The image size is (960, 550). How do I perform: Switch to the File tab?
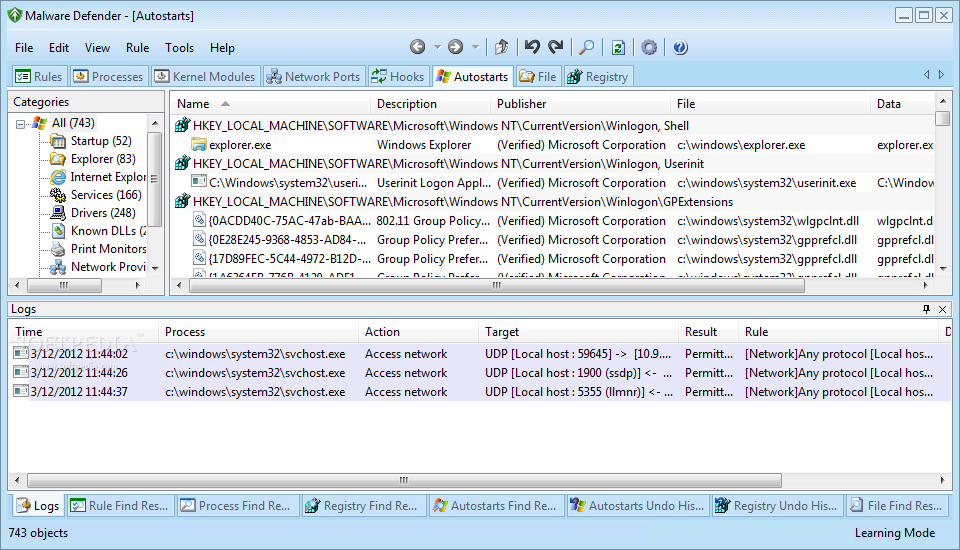click(x=538, y=77)
